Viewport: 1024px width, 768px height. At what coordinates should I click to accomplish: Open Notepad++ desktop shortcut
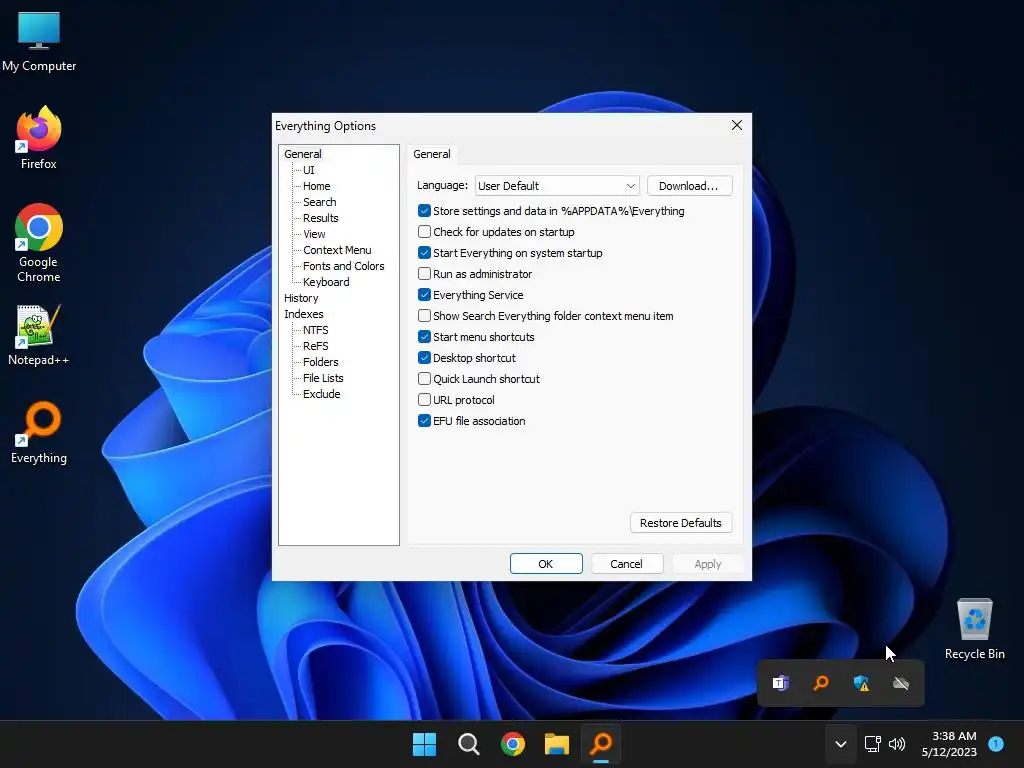[39, 334]
